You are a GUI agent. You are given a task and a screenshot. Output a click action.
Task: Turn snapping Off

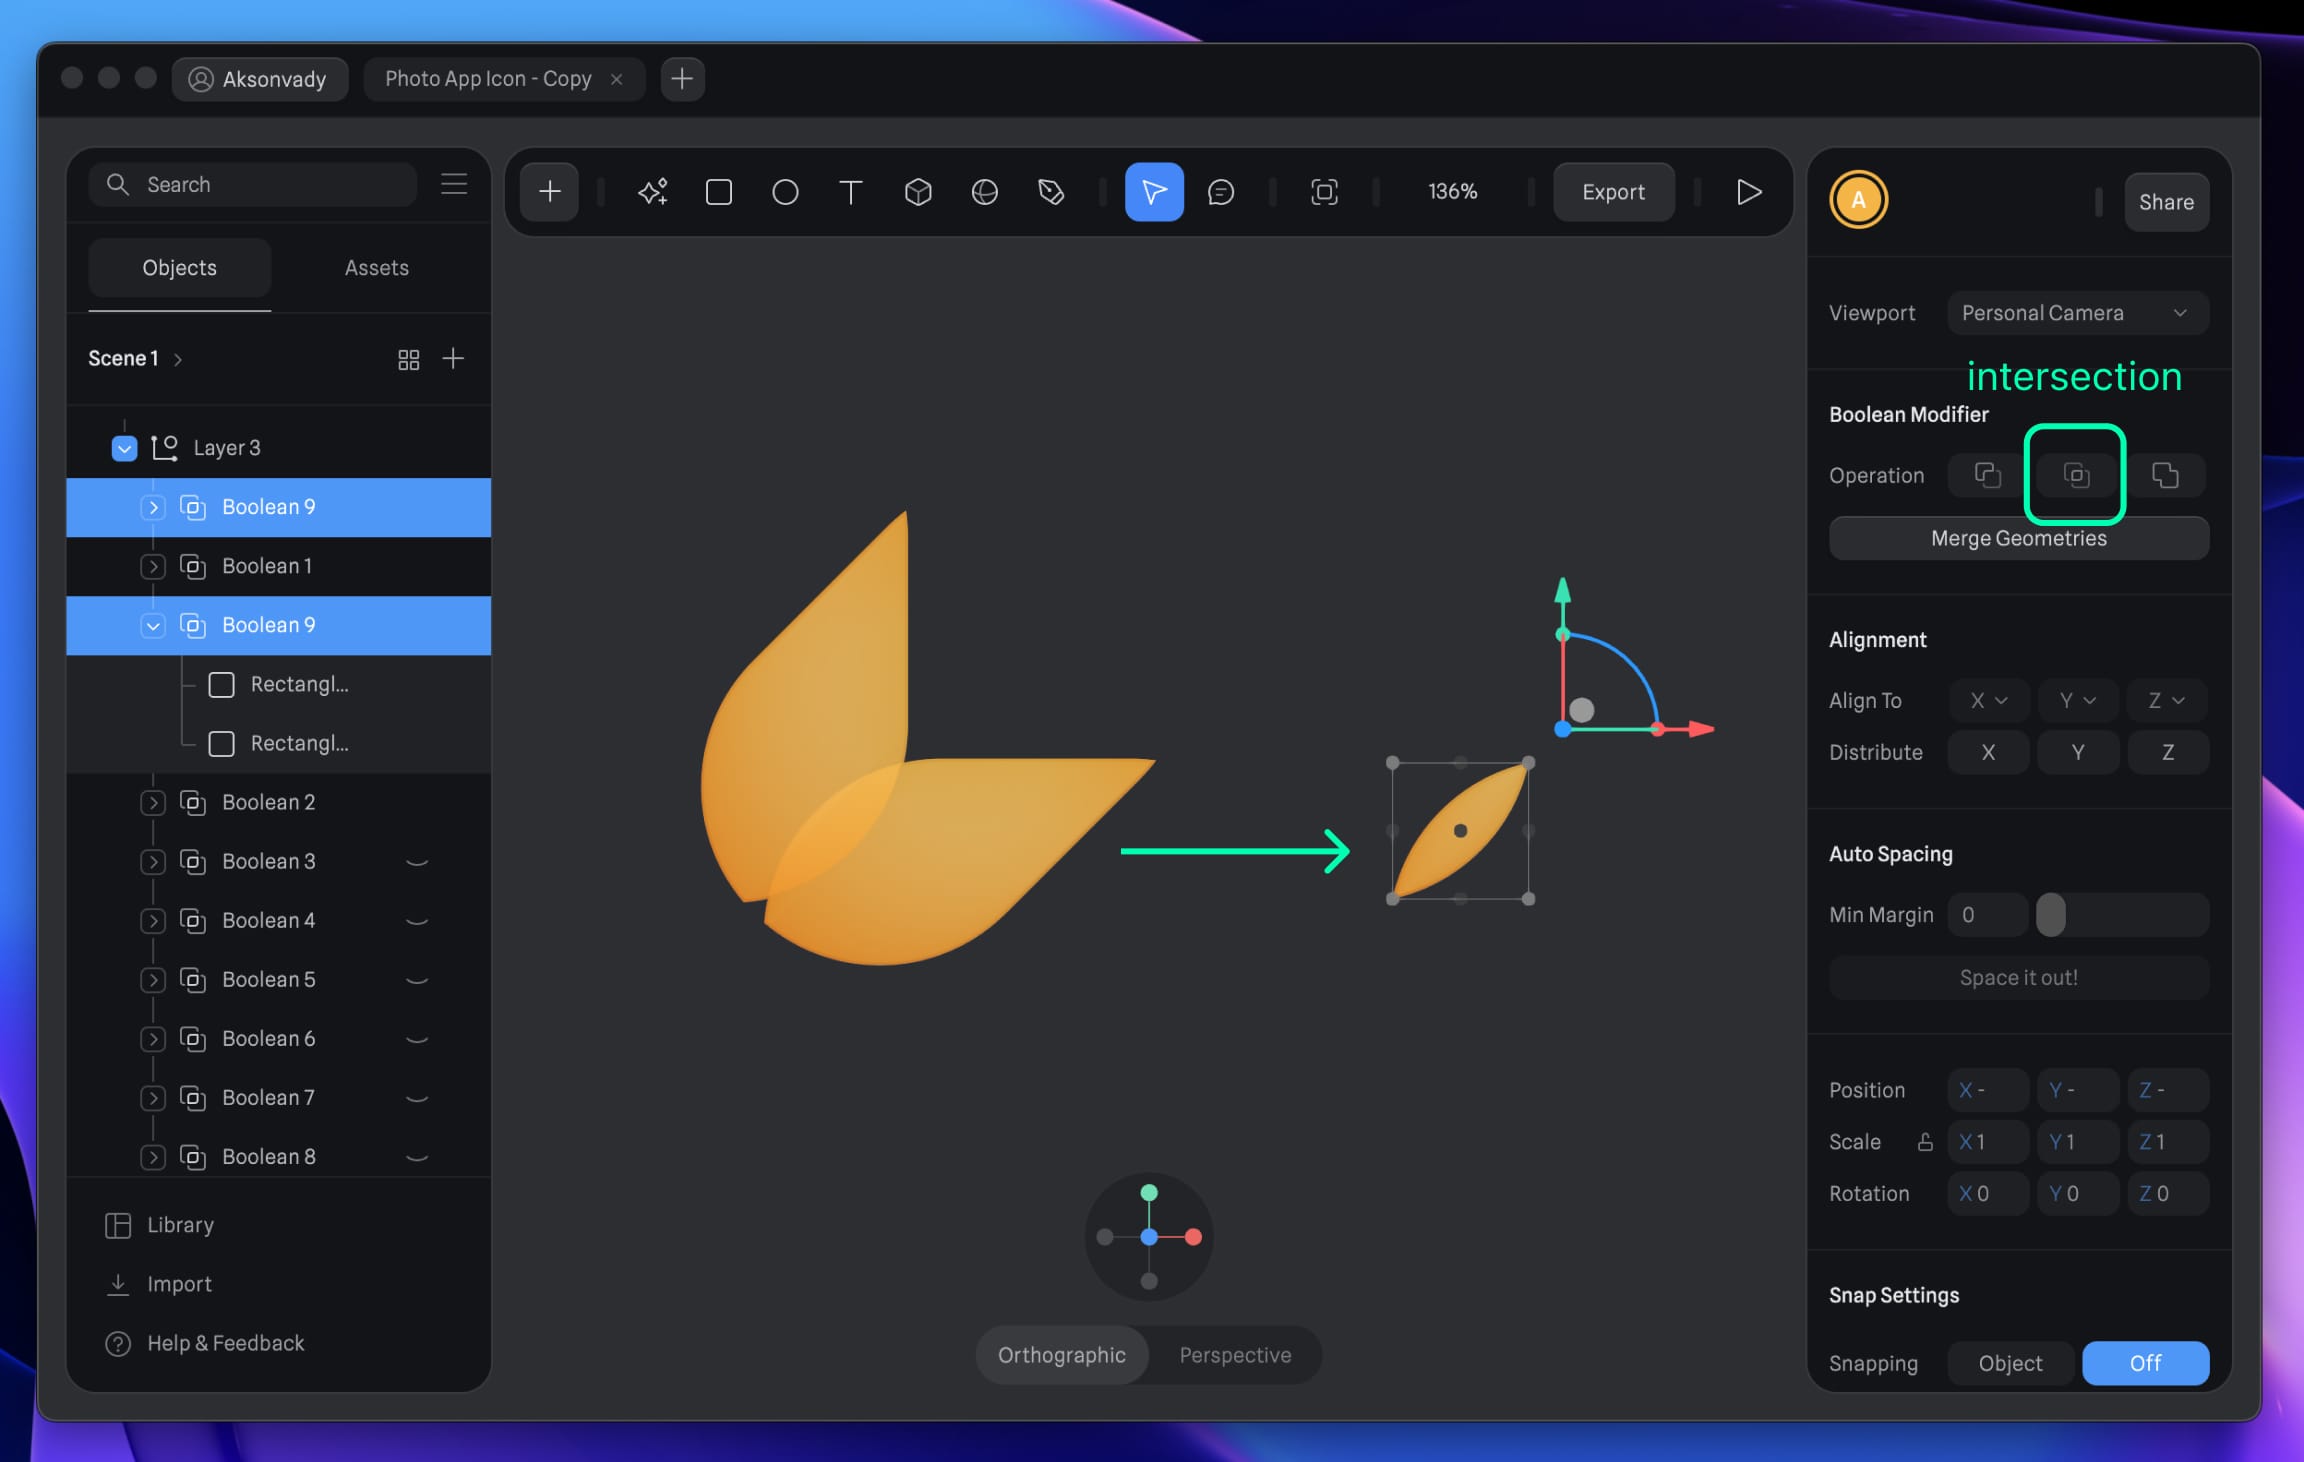(x=2144, y=1363)
